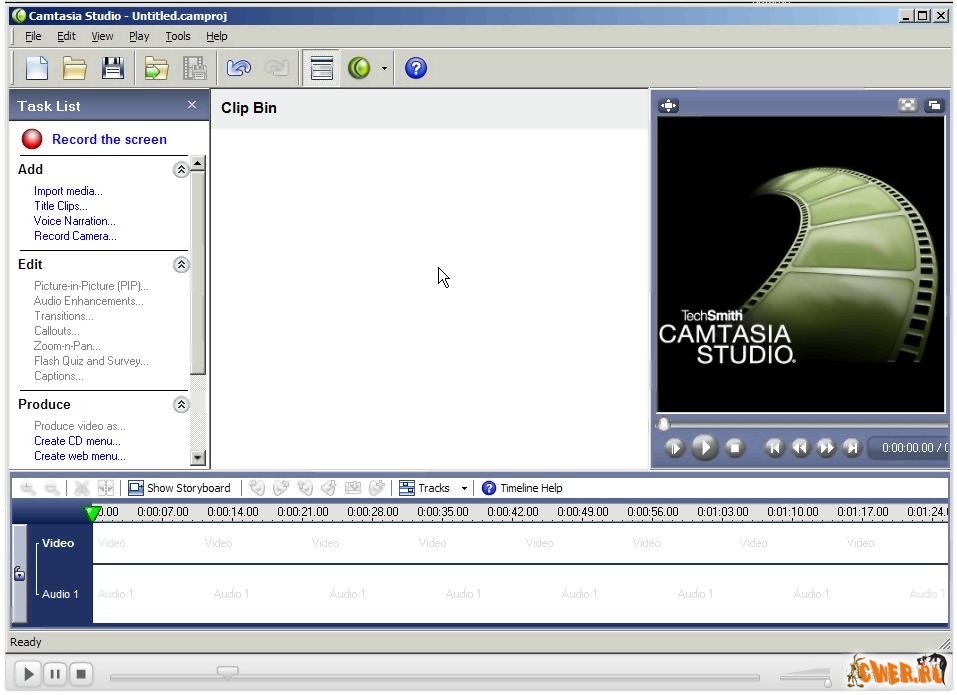957x695 pixels.
Task: Open the Play menu
Action: (x=139, y=36)
